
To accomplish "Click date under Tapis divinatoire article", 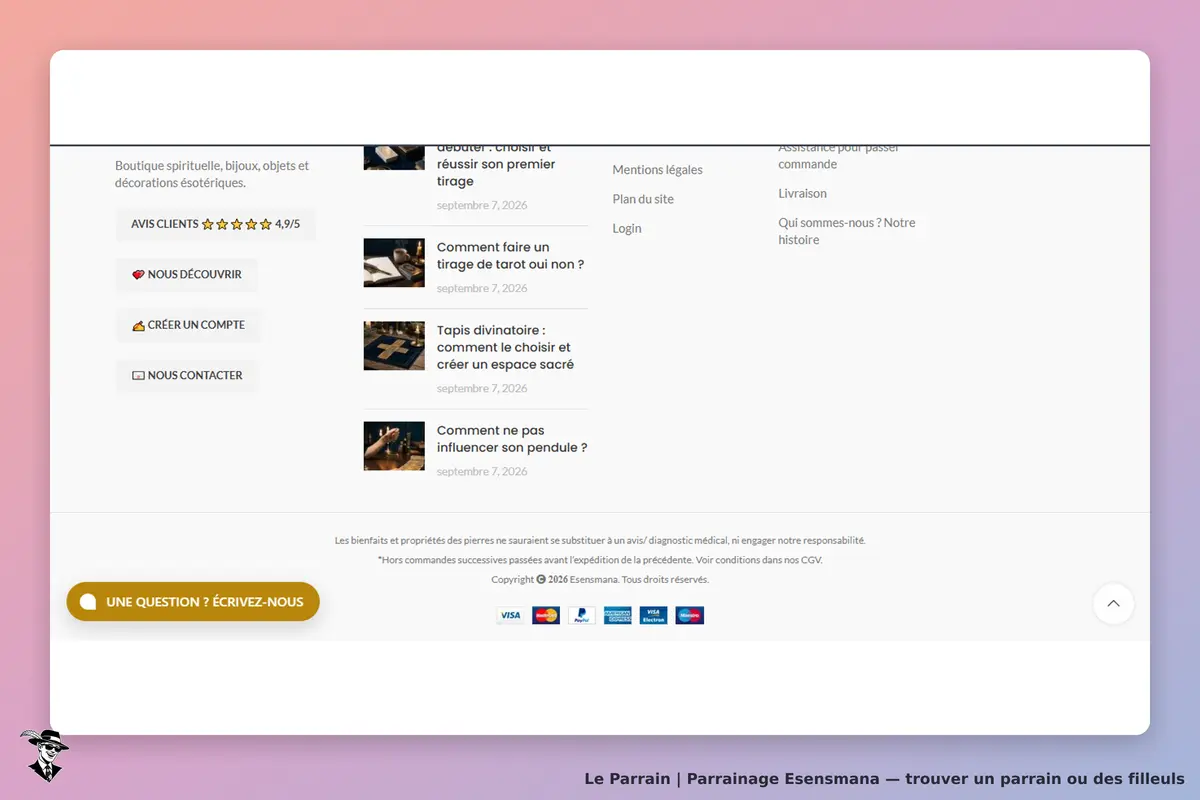I will click(x=482, y=389).
